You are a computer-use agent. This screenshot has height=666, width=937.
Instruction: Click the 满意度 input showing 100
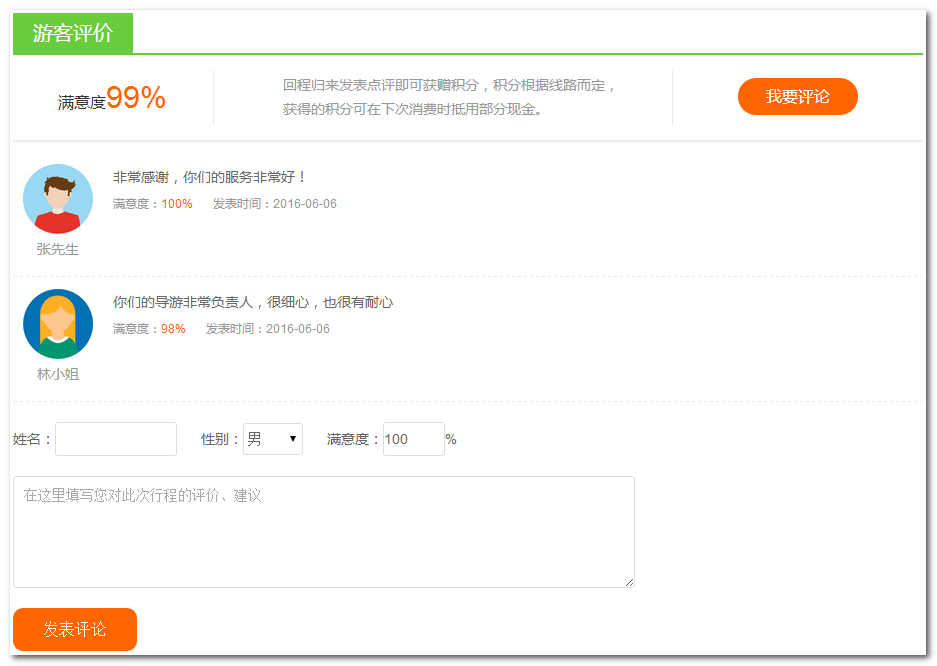(x=414, y=439)
